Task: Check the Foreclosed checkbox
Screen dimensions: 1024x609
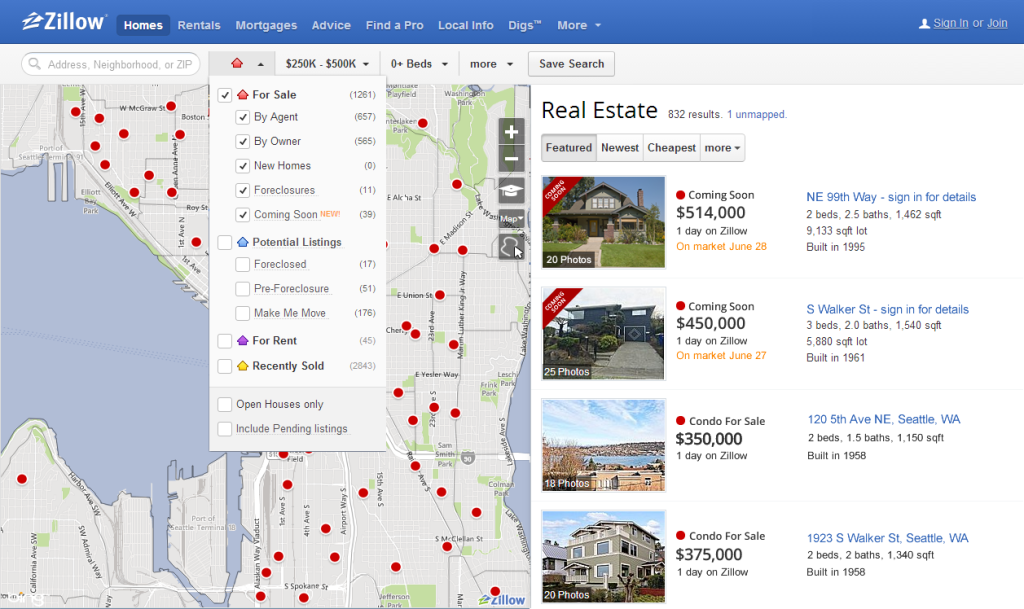Action: 242,264
